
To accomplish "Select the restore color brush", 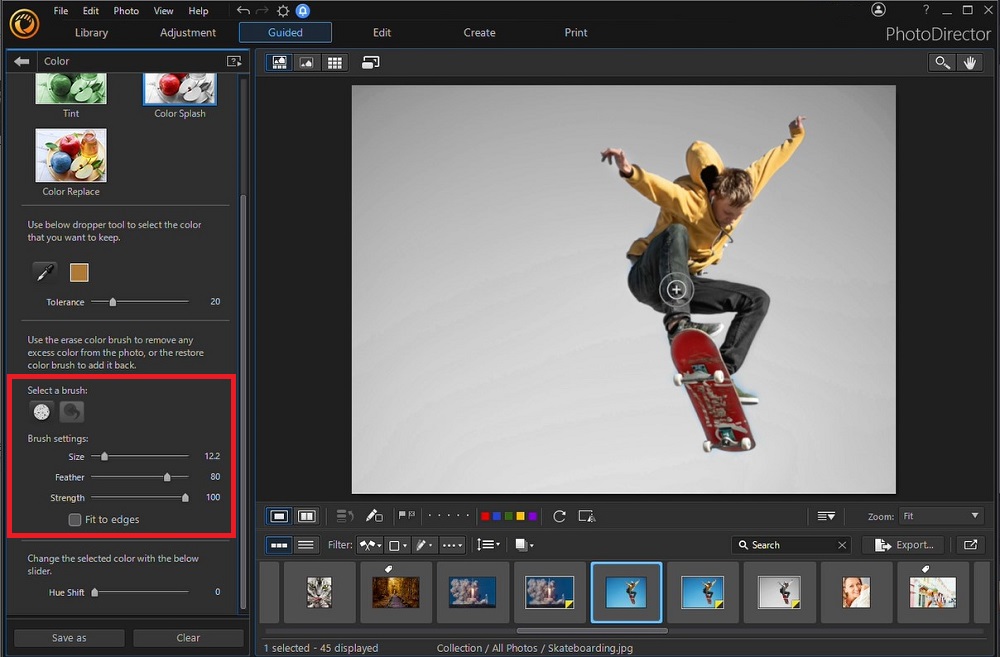I will (x=70, y=410).
